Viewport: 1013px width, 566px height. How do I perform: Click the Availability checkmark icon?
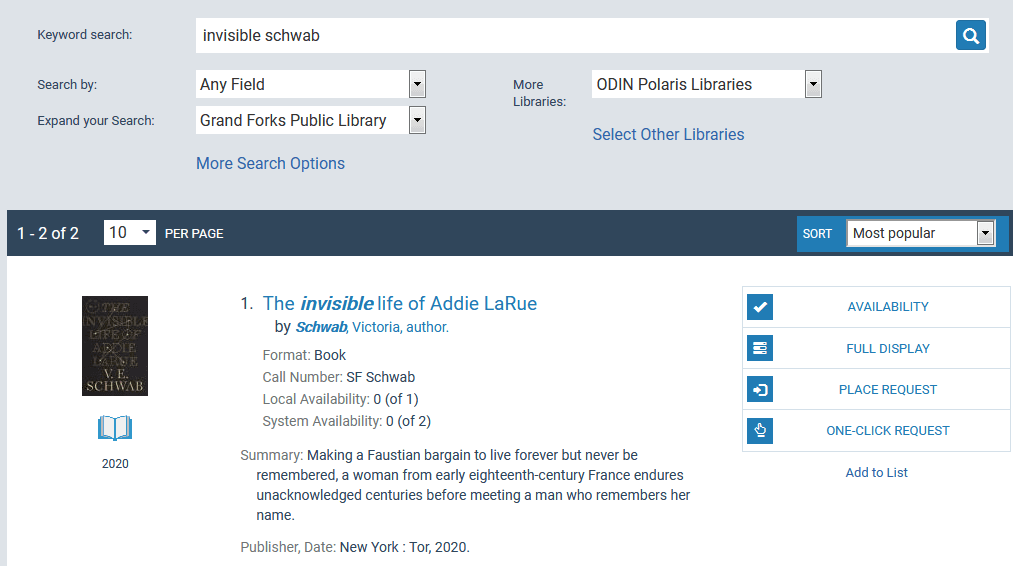760,307
